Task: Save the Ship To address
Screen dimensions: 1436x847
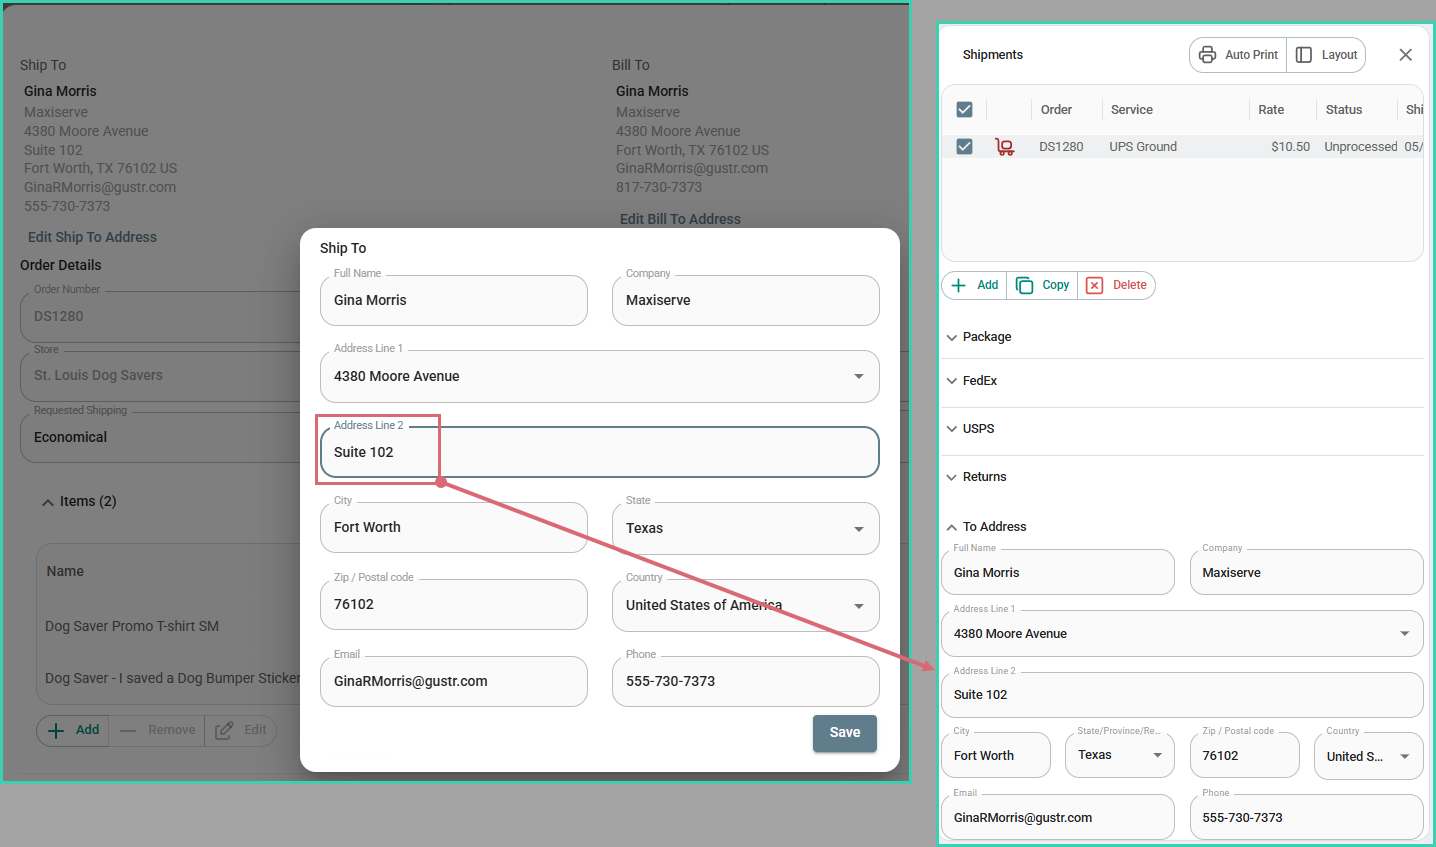Action: click(844, 733)
